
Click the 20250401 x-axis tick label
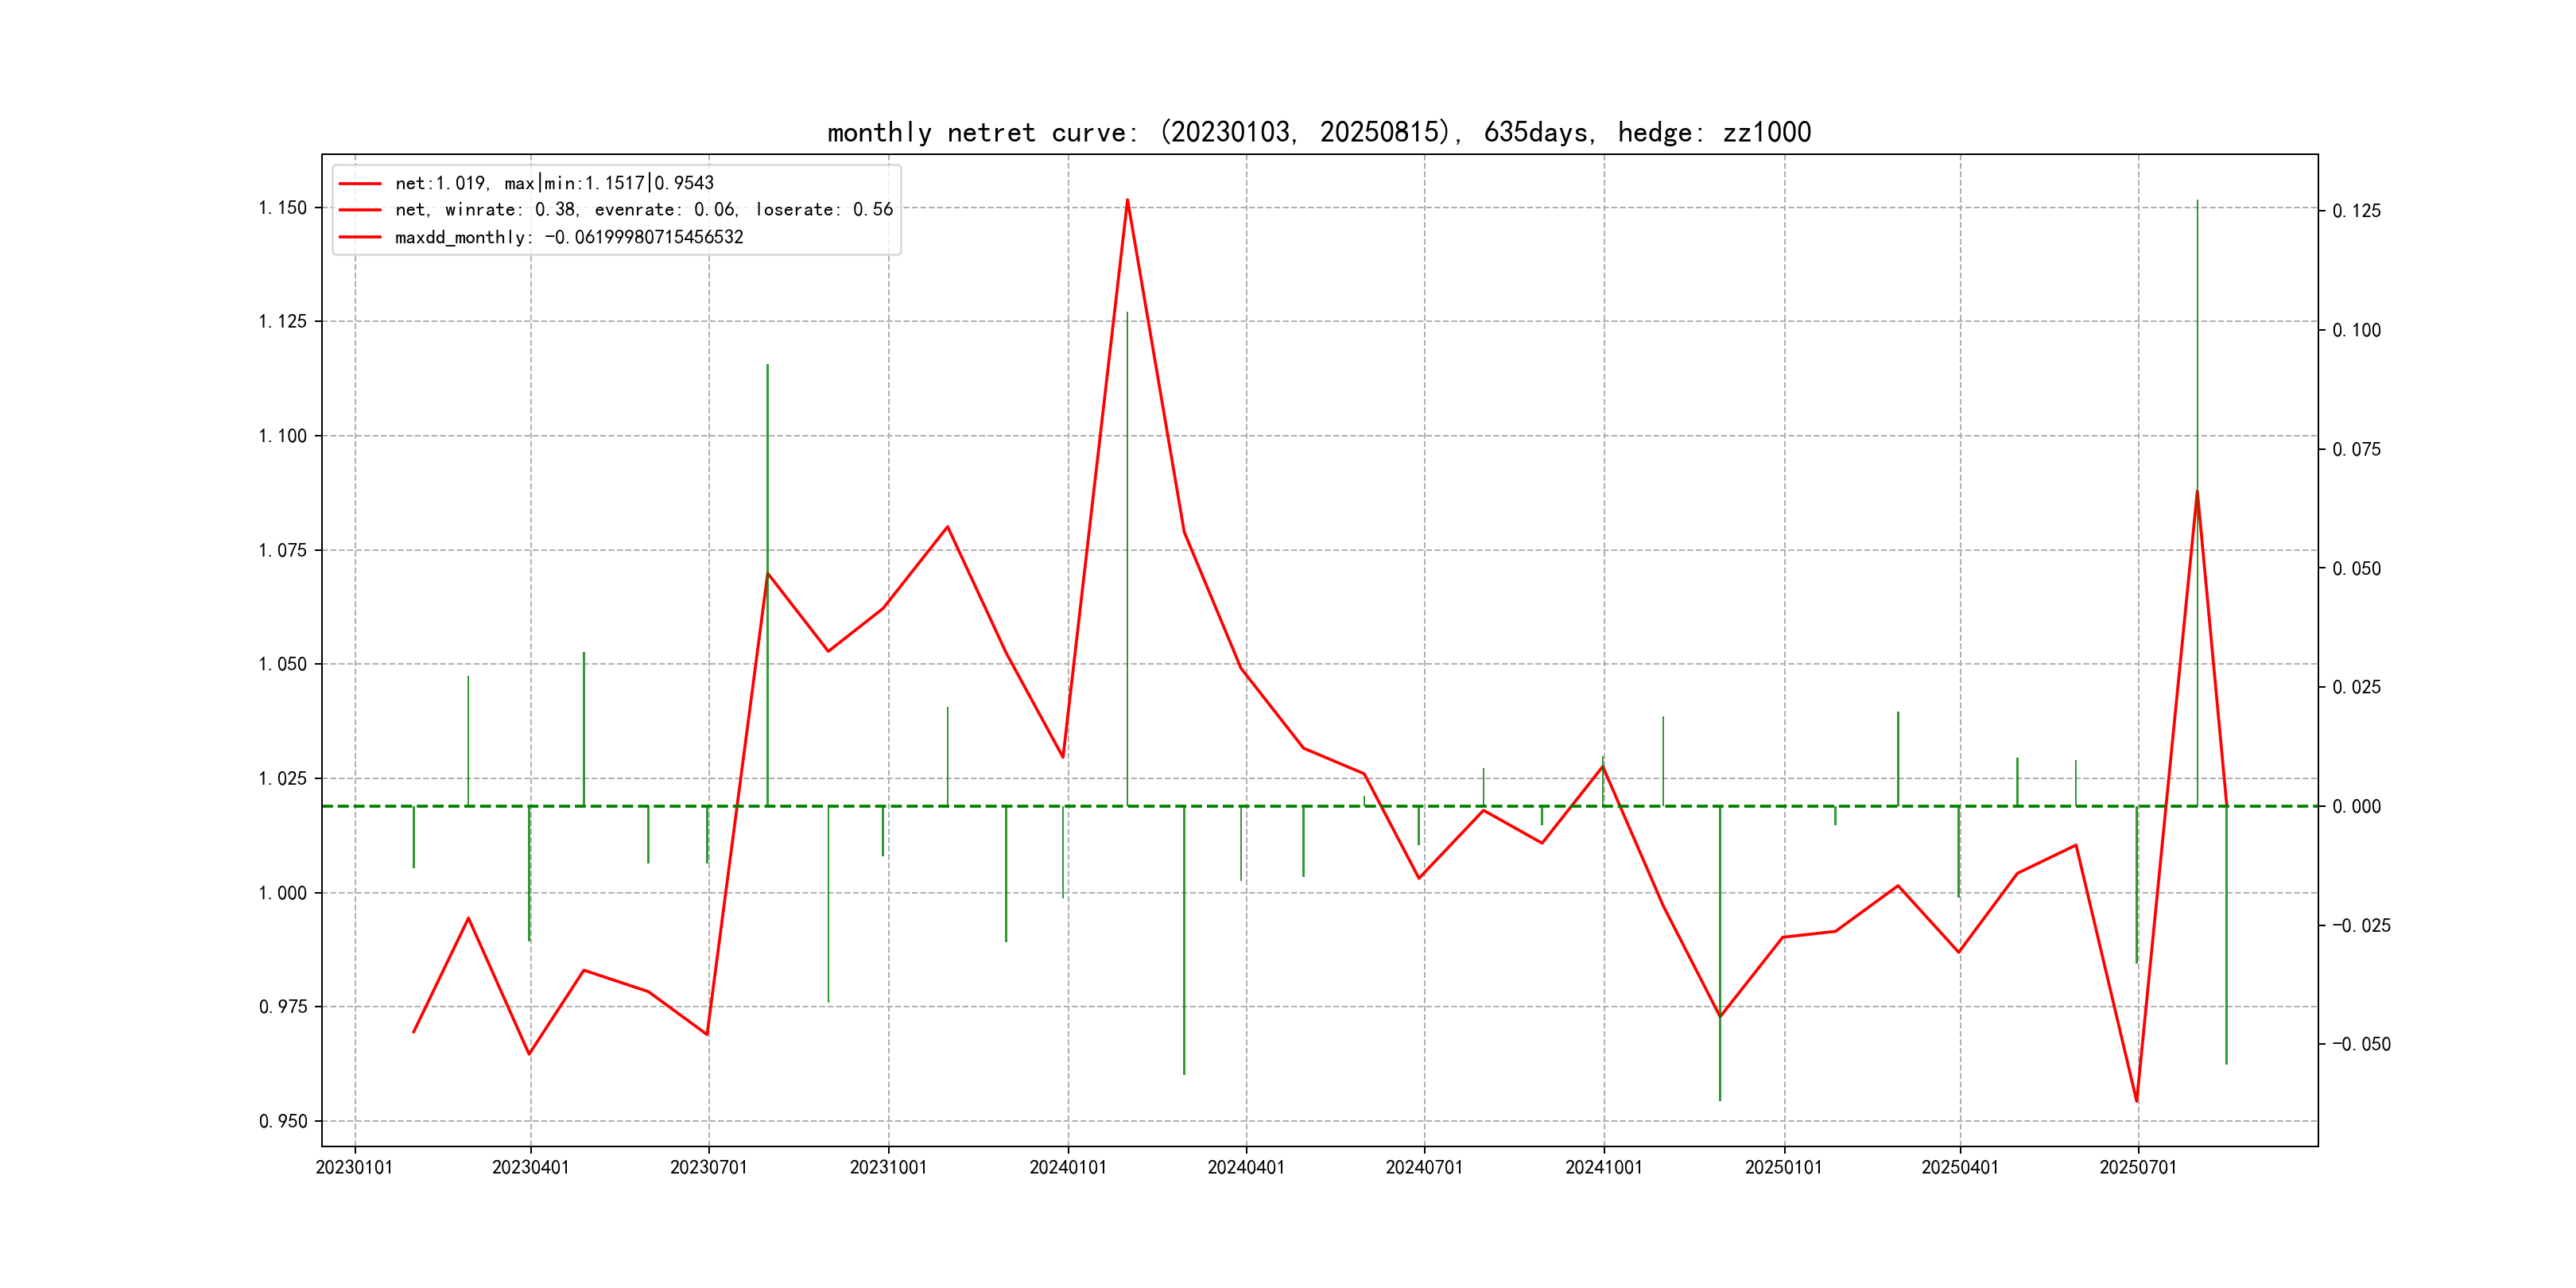[1960, 1167]
